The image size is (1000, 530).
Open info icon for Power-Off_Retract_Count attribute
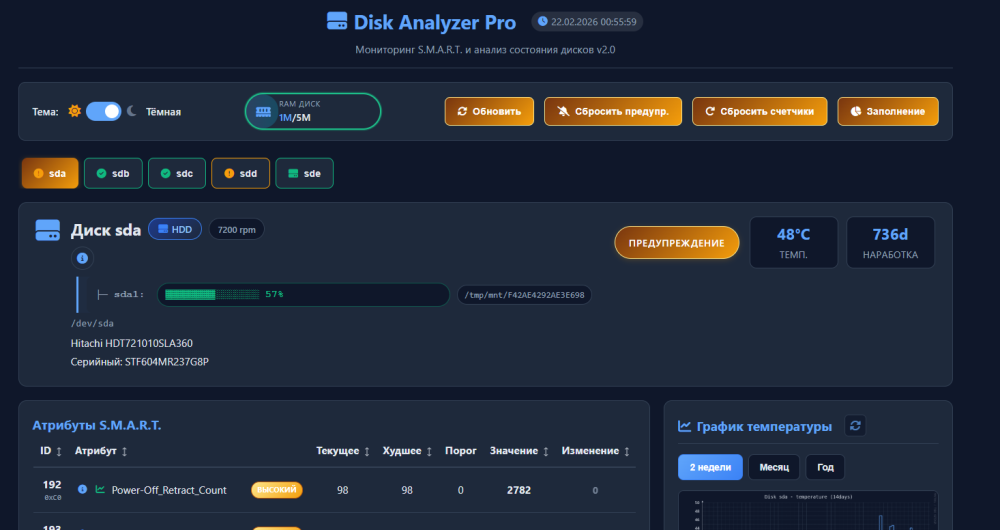point(82,490)
